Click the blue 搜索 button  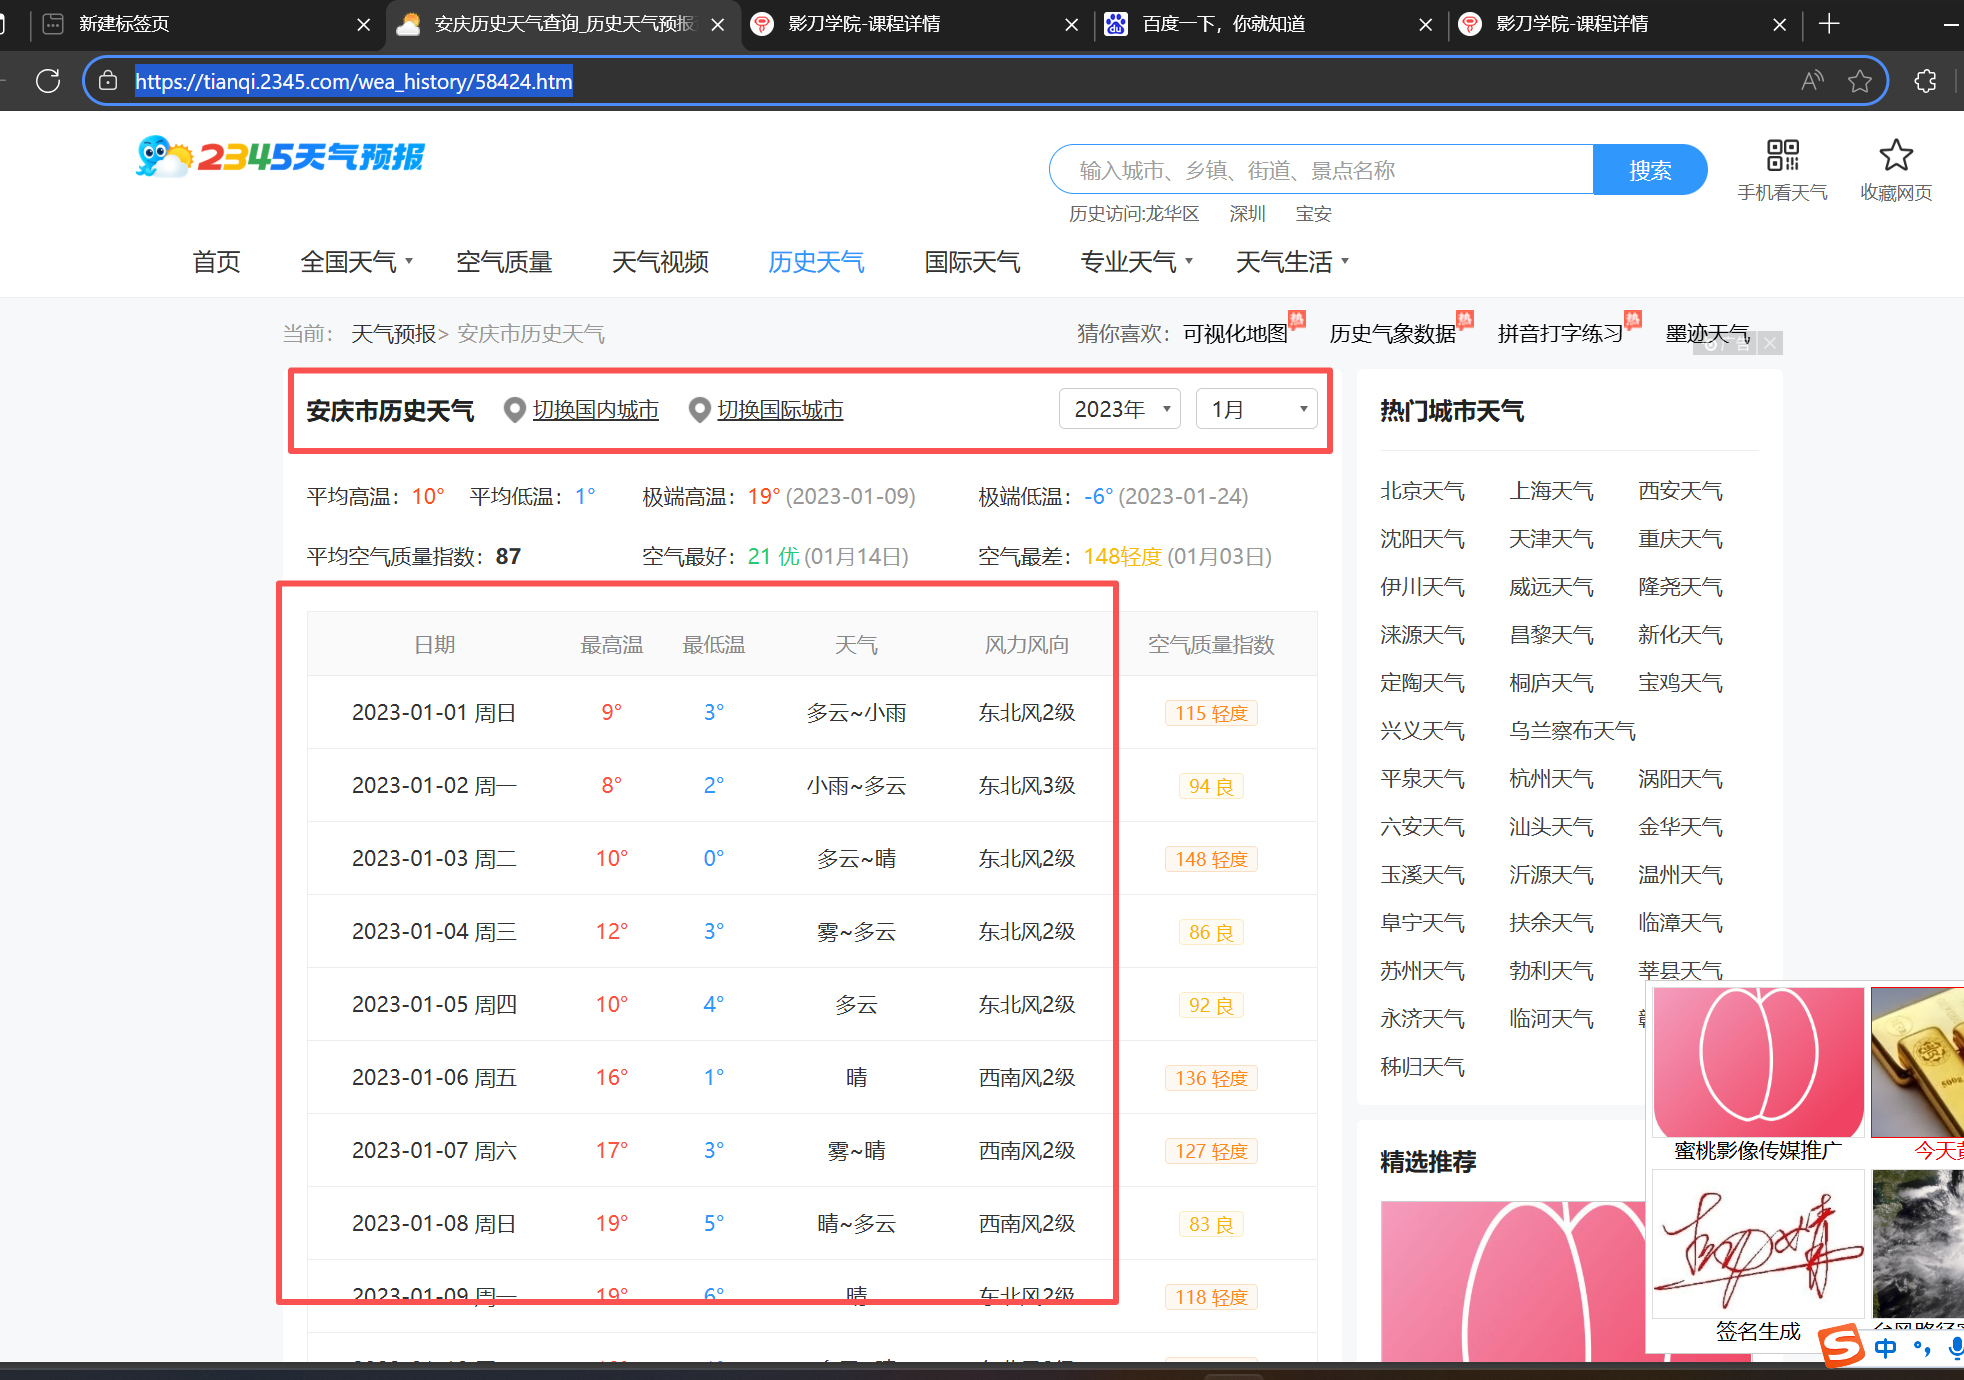click(x=1650, y=170)
